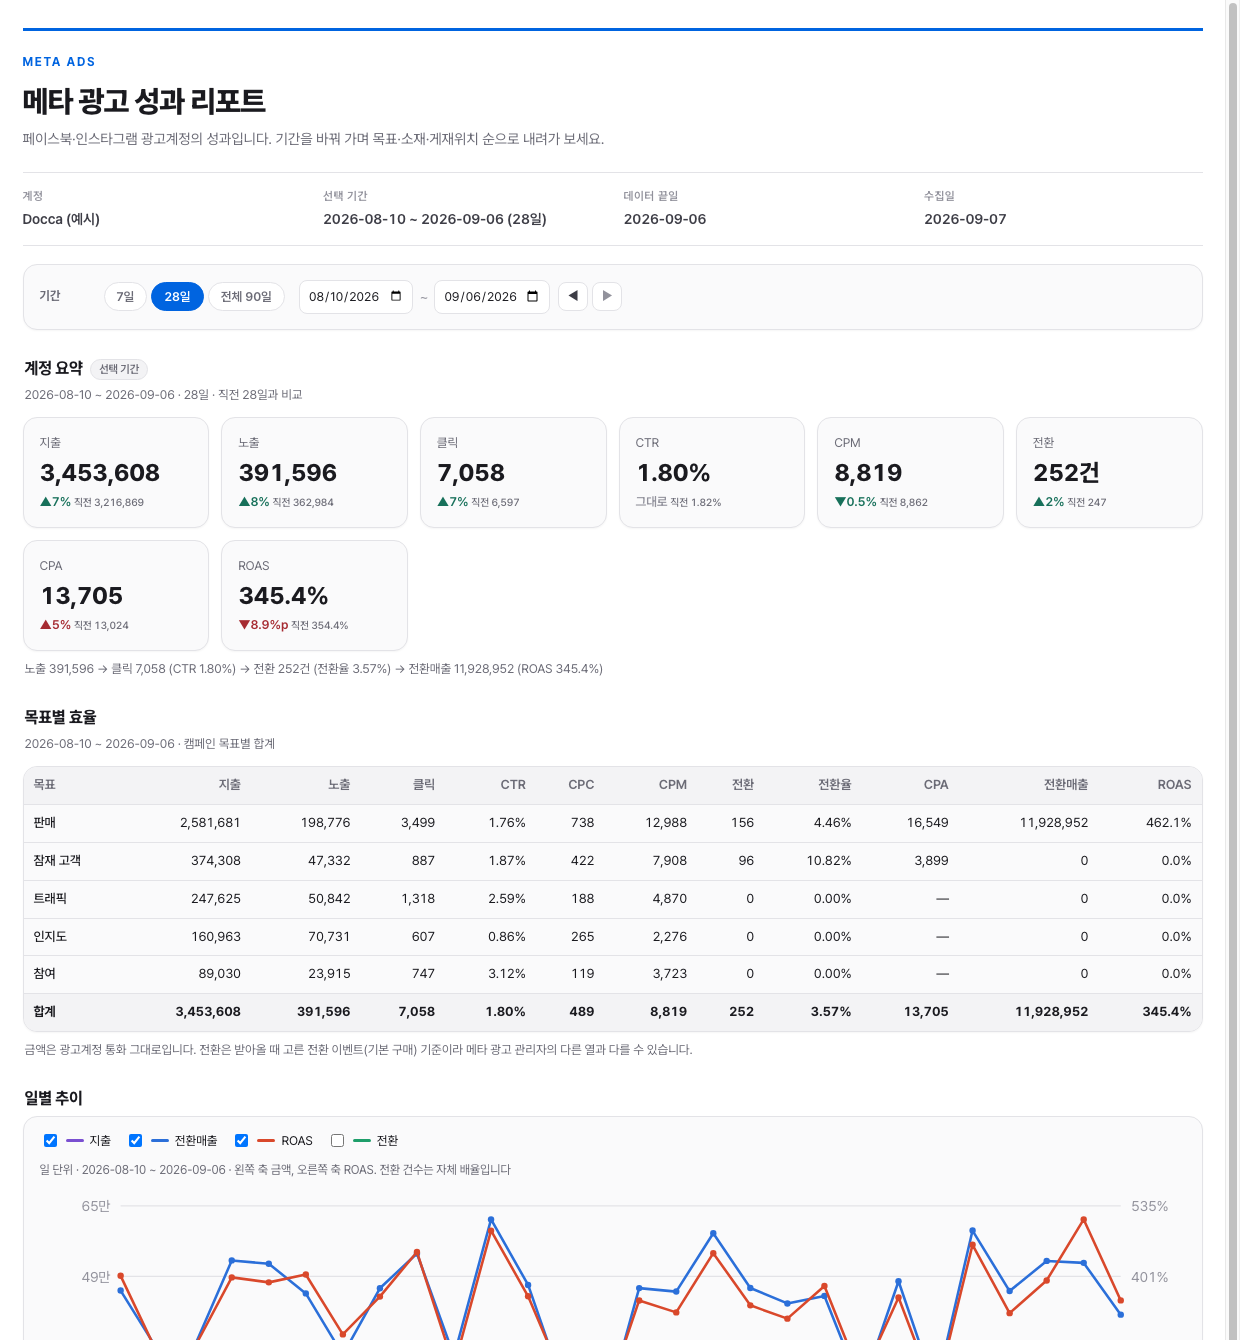Click the 합계 total row label
This screenshot has height=1340, width=1240.
[x=45, y=1012]
